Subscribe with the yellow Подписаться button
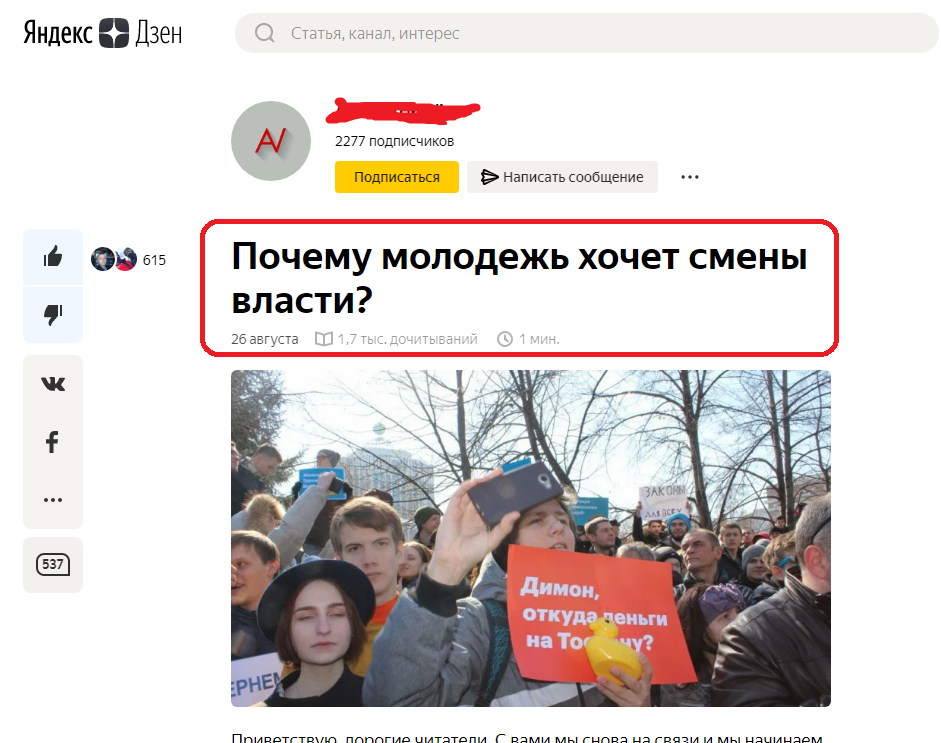Screen dimensions: 941x743 click(397, 177)
